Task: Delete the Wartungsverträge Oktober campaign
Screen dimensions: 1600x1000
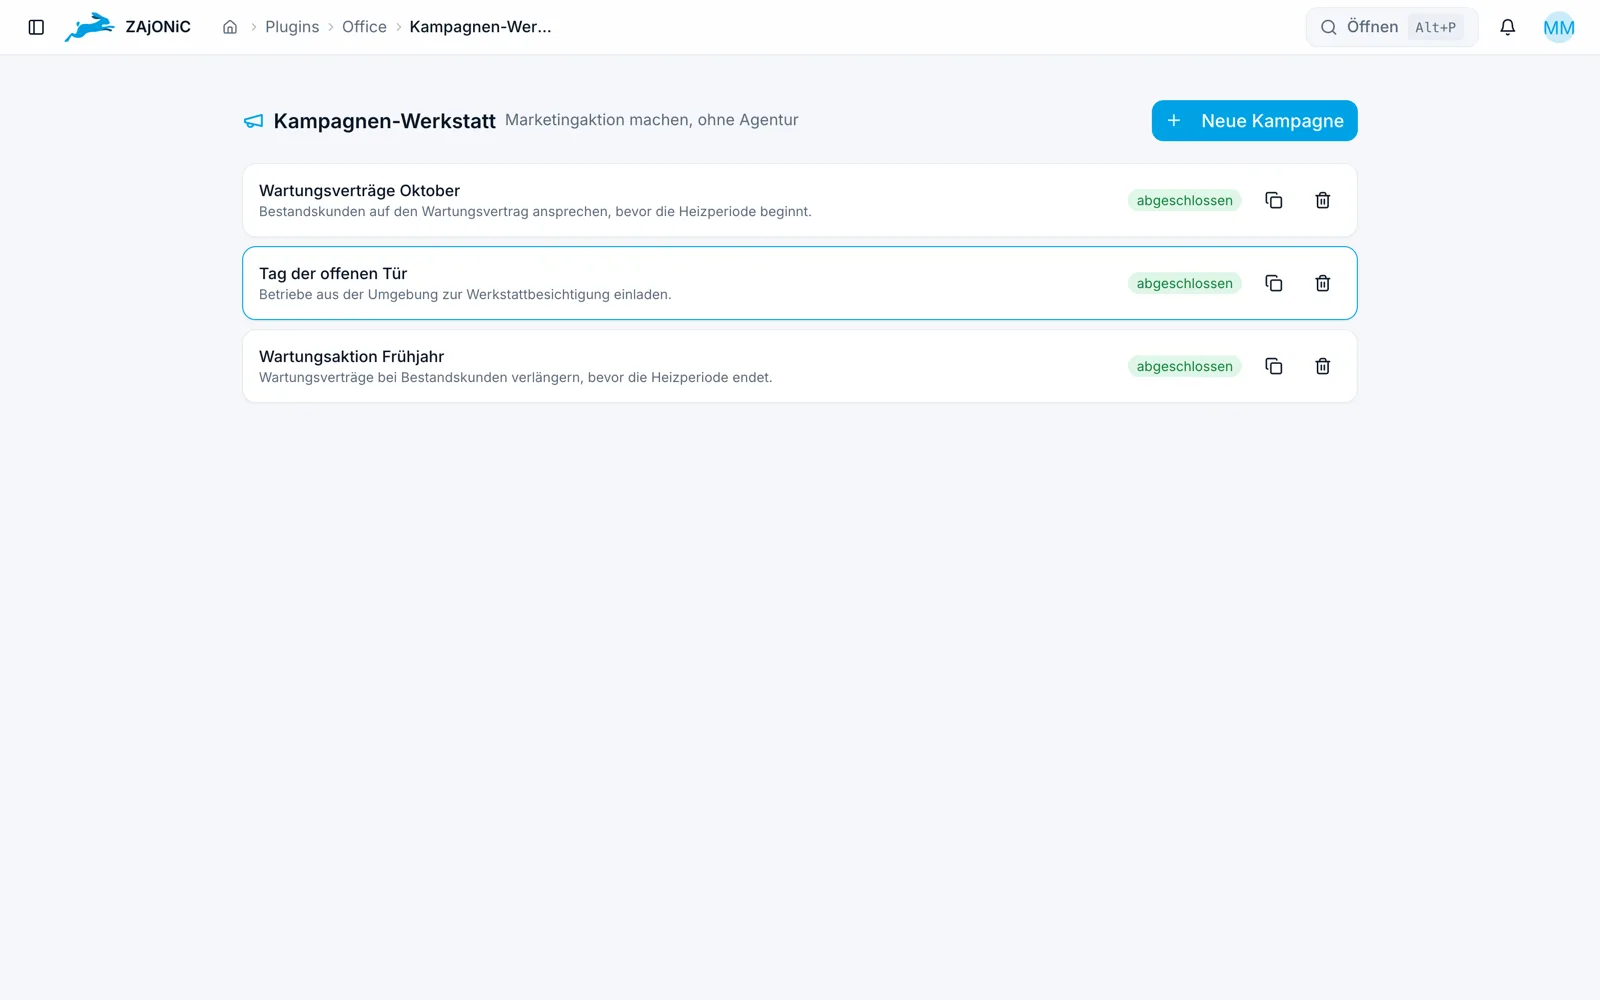Action: pos(1322,200)
